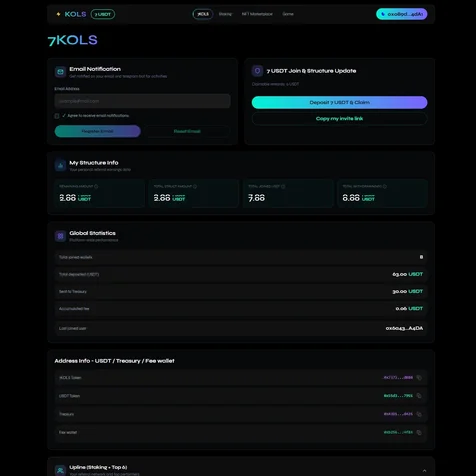476x476 pixels.
Task: Focus the Email Address input field
Action: coord(142,101)
